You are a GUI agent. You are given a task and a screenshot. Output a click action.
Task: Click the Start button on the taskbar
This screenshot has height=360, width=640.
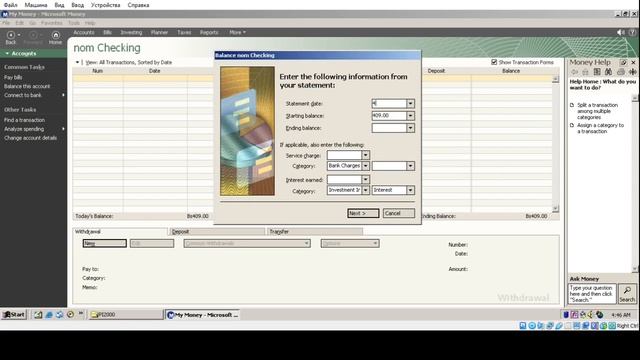[14, 315]
